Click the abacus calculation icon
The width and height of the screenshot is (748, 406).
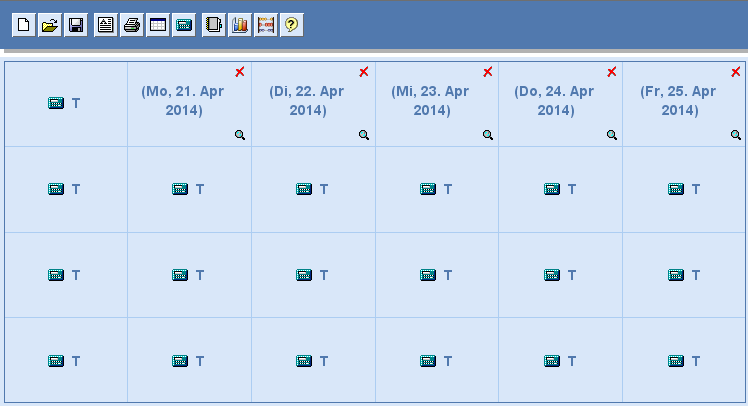tap(266, 25)
